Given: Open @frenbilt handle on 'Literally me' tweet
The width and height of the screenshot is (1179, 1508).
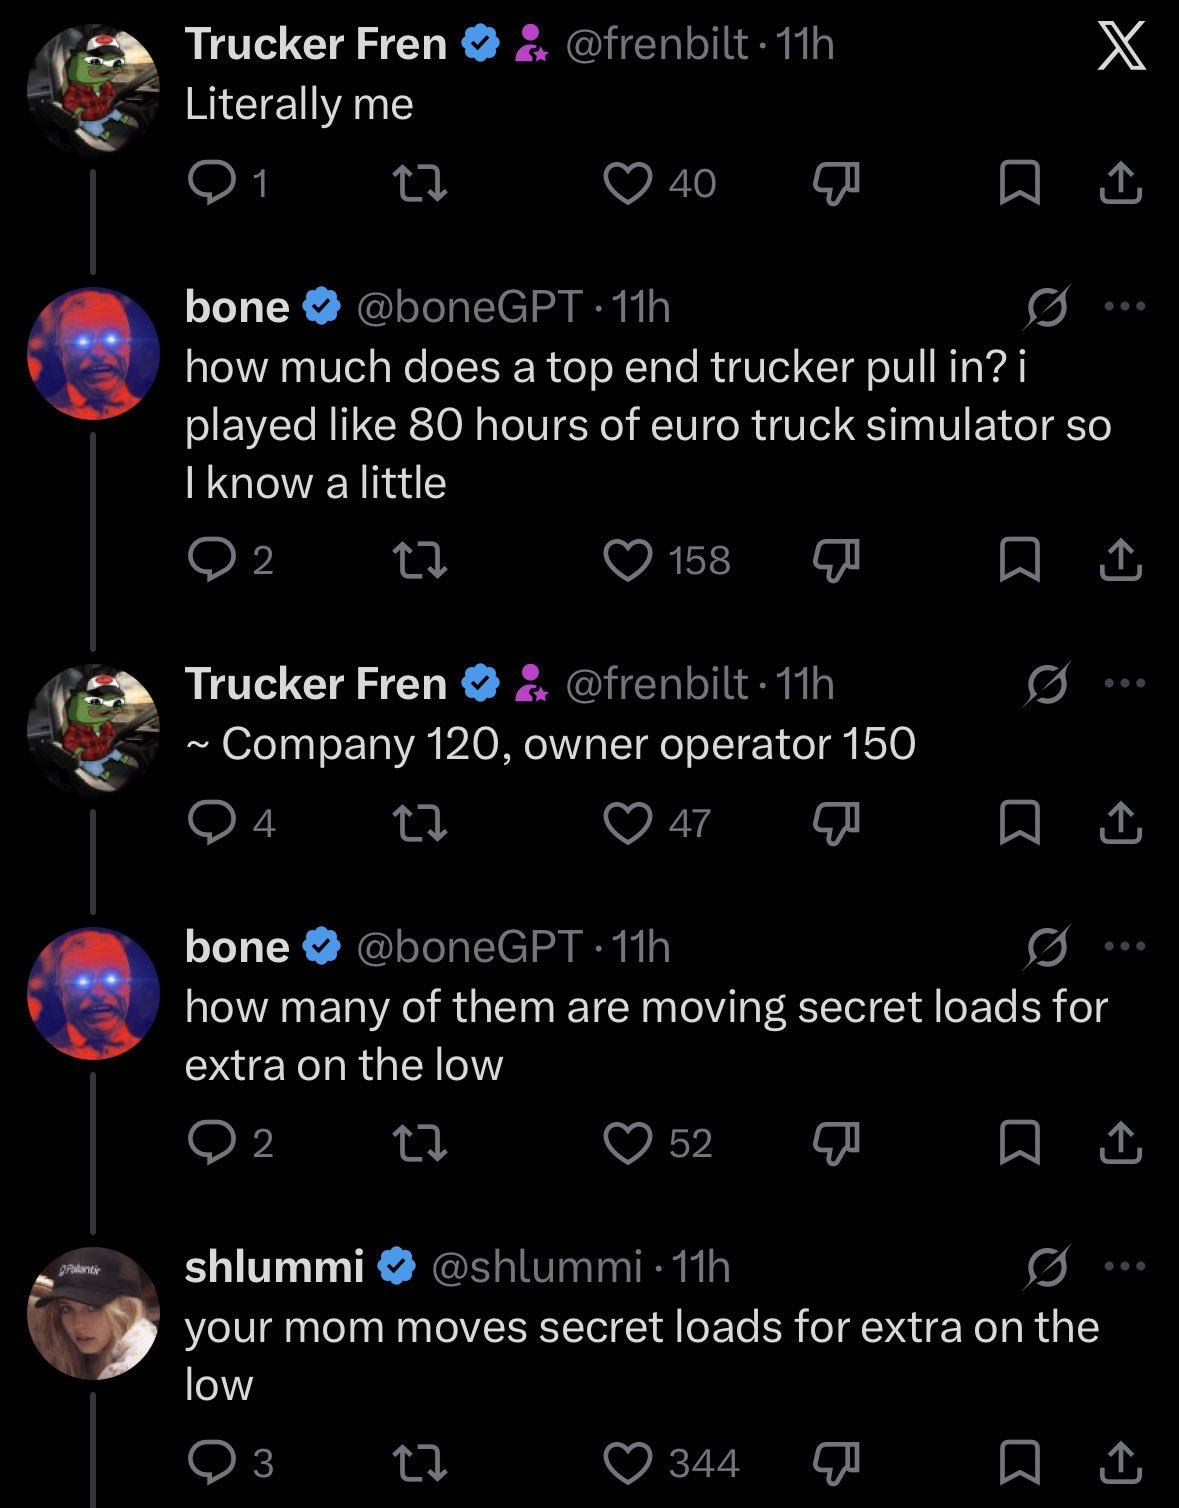Looking at the screenshot, I should coord(656,44).
